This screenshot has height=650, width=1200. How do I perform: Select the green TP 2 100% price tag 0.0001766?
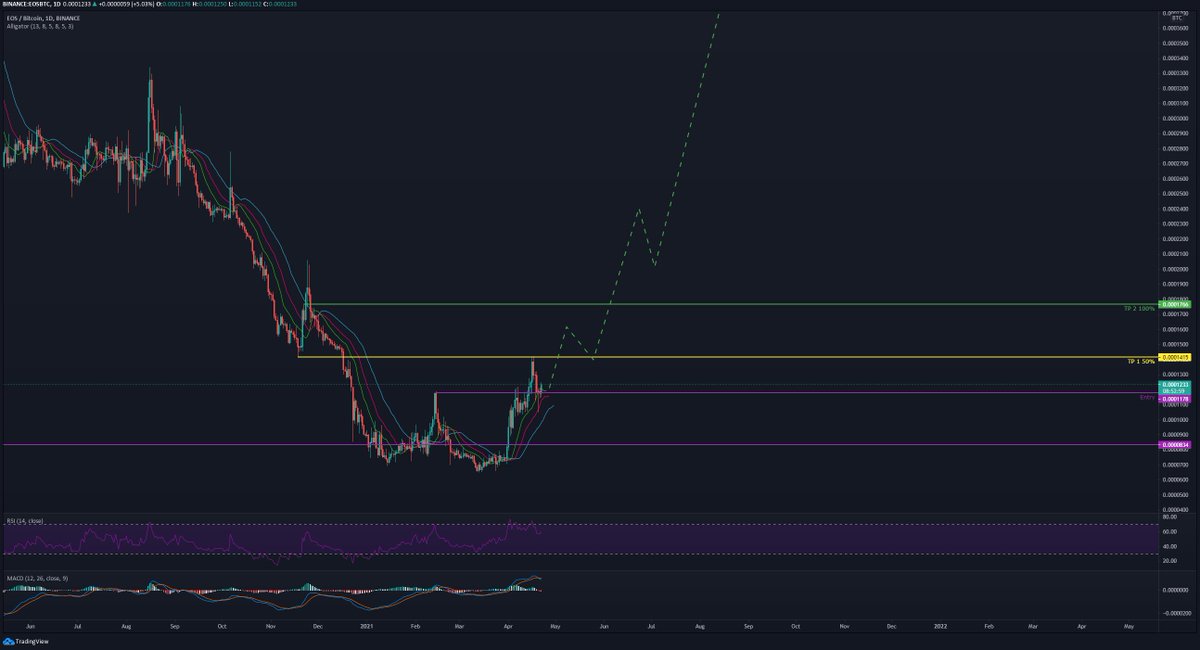tap(1176, 304)
